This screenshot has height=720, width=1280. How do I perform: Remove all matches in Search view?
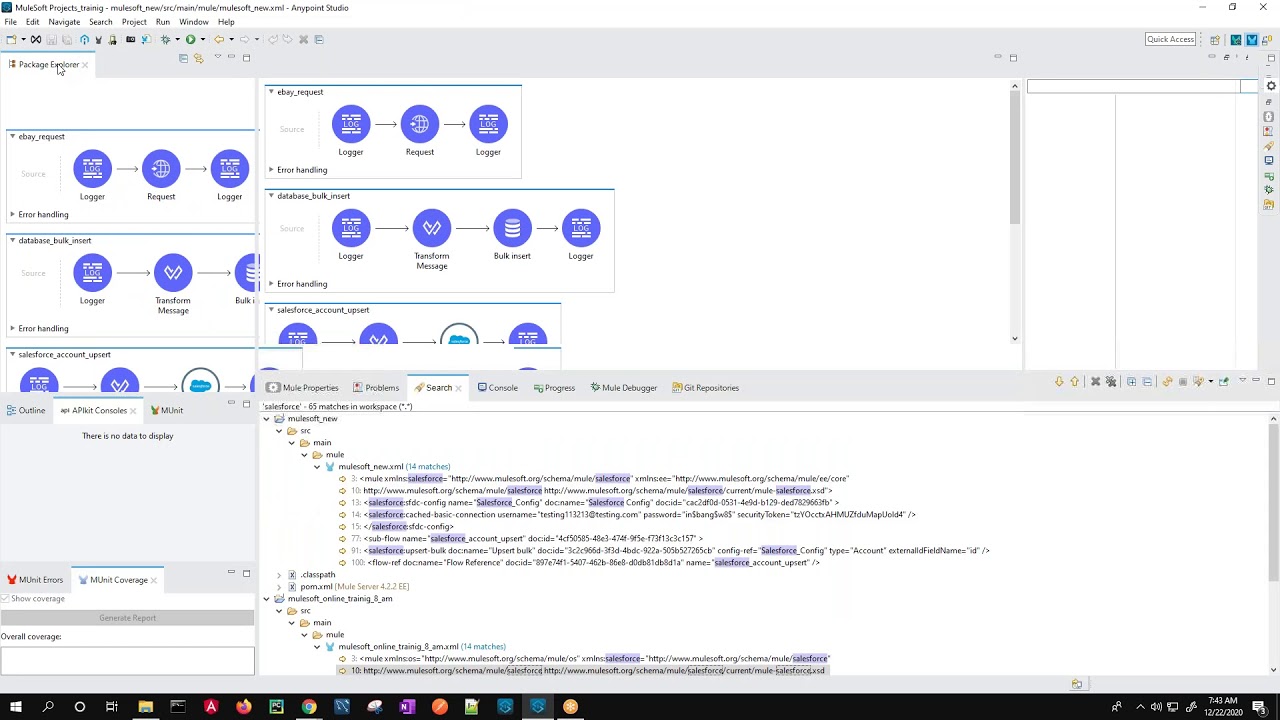coord(1111,381)
